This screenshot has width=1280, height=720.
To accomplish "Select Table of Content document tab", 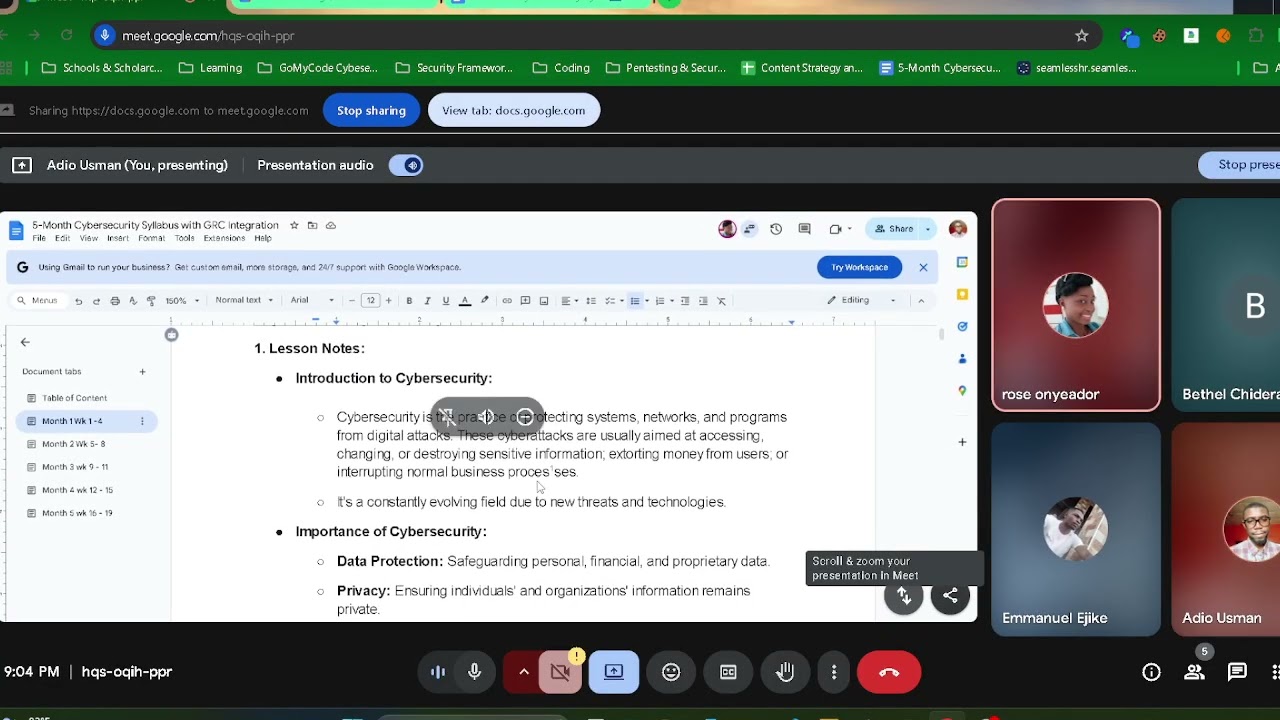I will 74,398.
